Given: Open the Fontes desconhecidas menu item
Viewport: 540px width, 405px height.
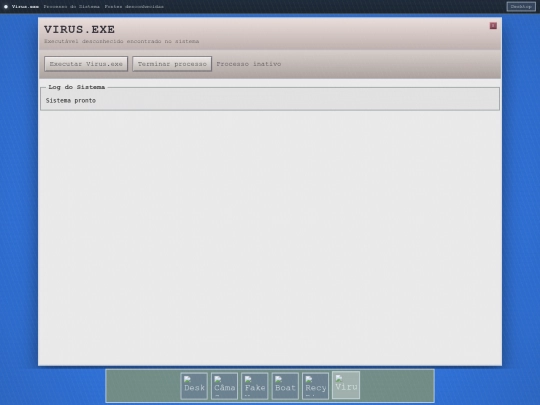Looking at the screenshot, I should click(134, 7).
